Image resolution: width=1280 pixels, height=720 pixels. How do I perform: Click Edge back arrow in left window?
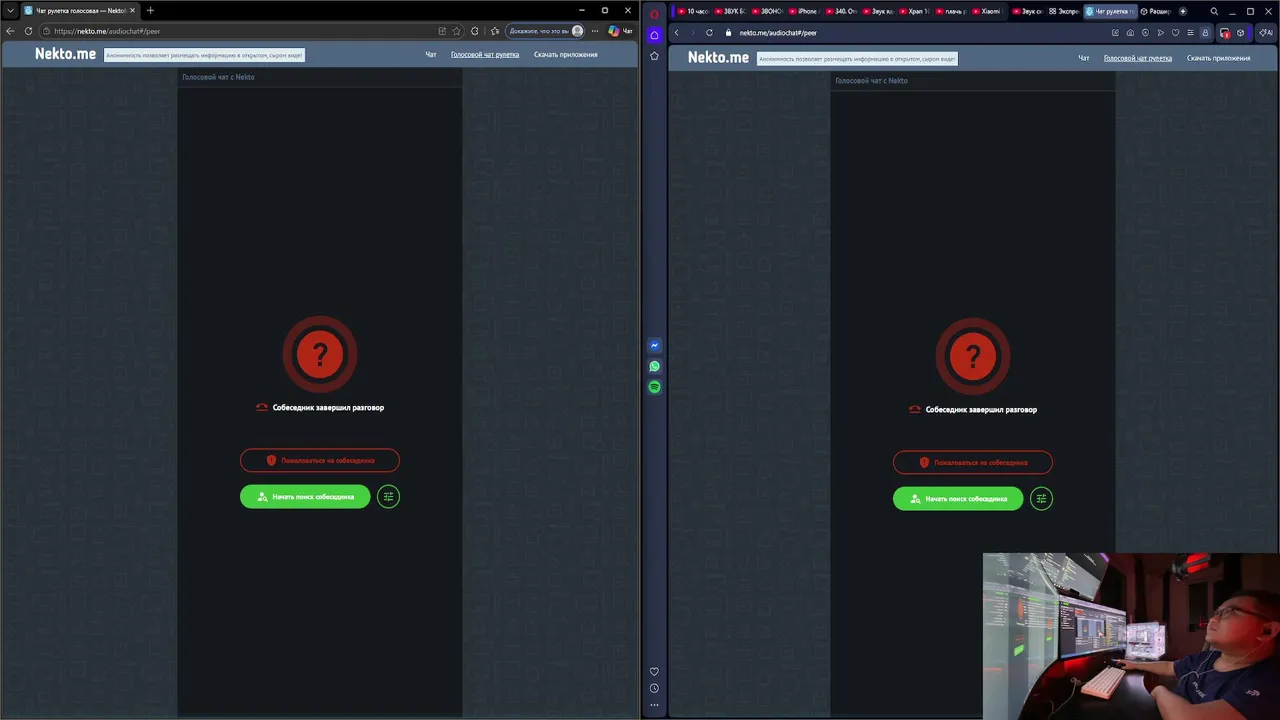tap(10, 31)
